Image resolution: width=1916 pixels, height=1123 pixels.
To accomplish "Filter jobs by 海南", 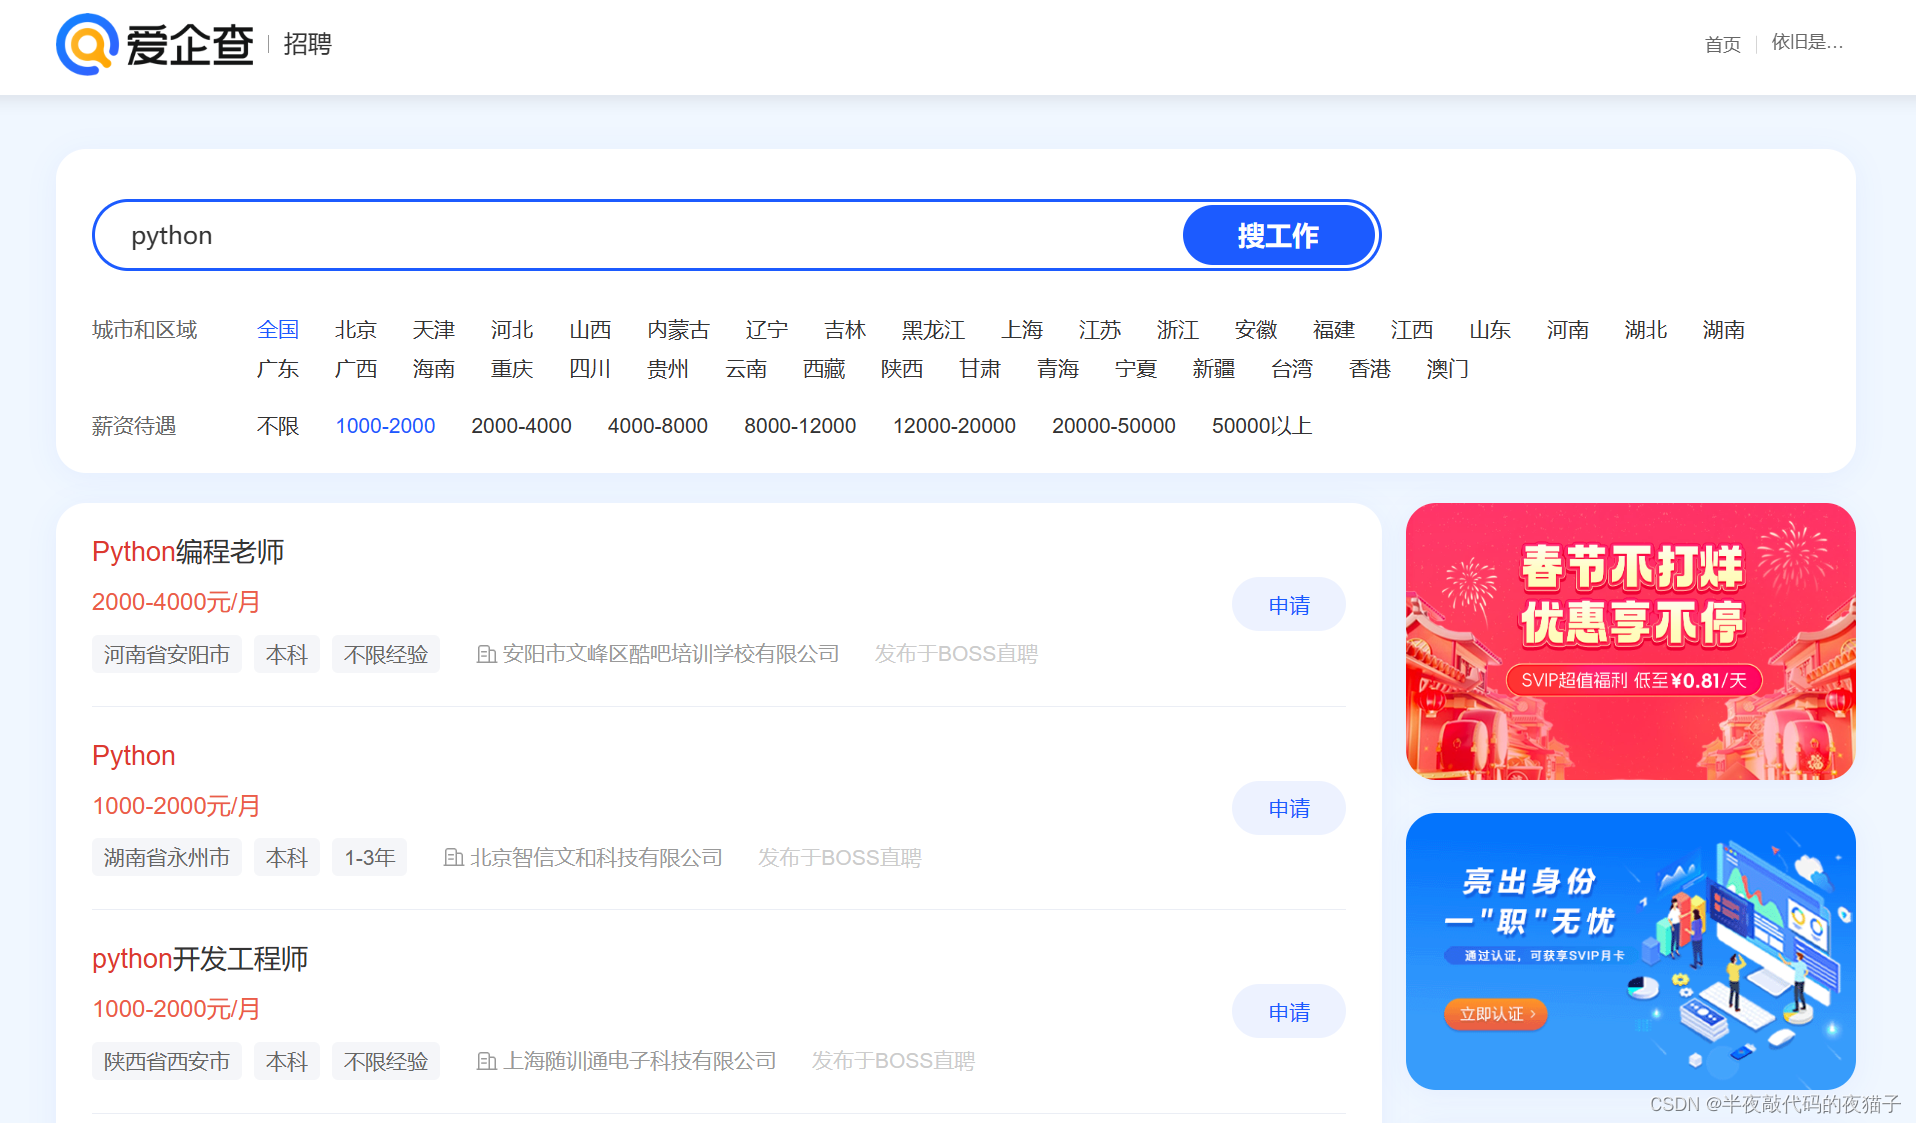I will coord(434,369).
